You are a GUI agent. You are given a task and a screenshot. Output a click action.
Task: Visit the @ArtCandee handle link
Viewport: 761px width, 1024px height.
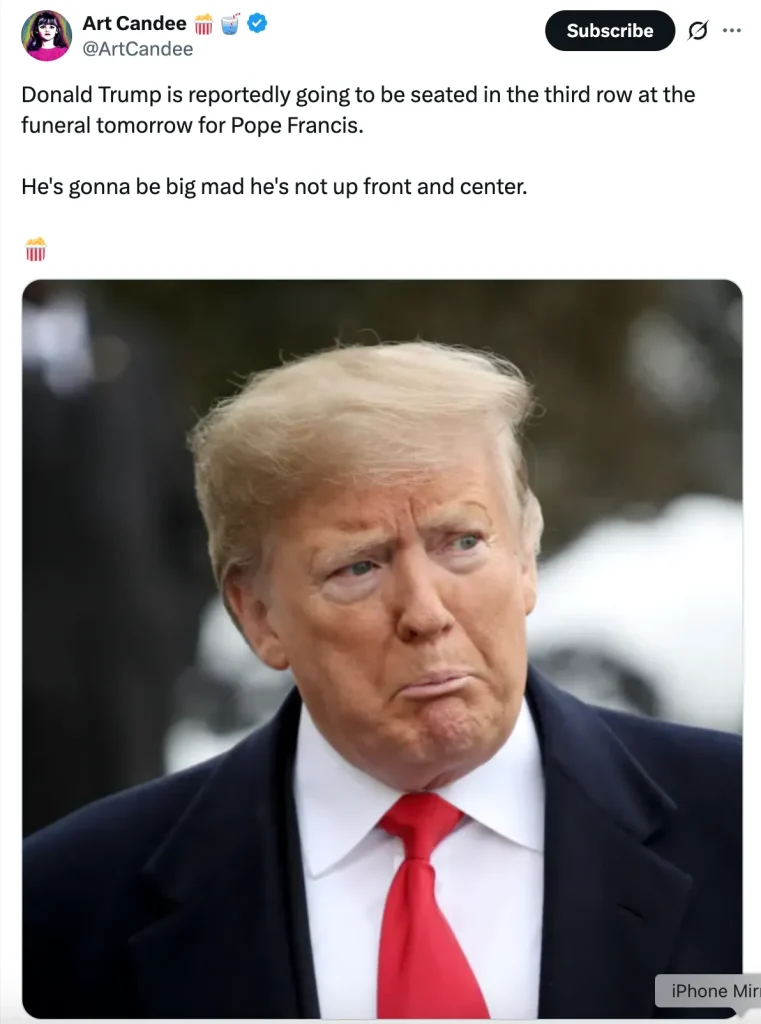point(137,49)
